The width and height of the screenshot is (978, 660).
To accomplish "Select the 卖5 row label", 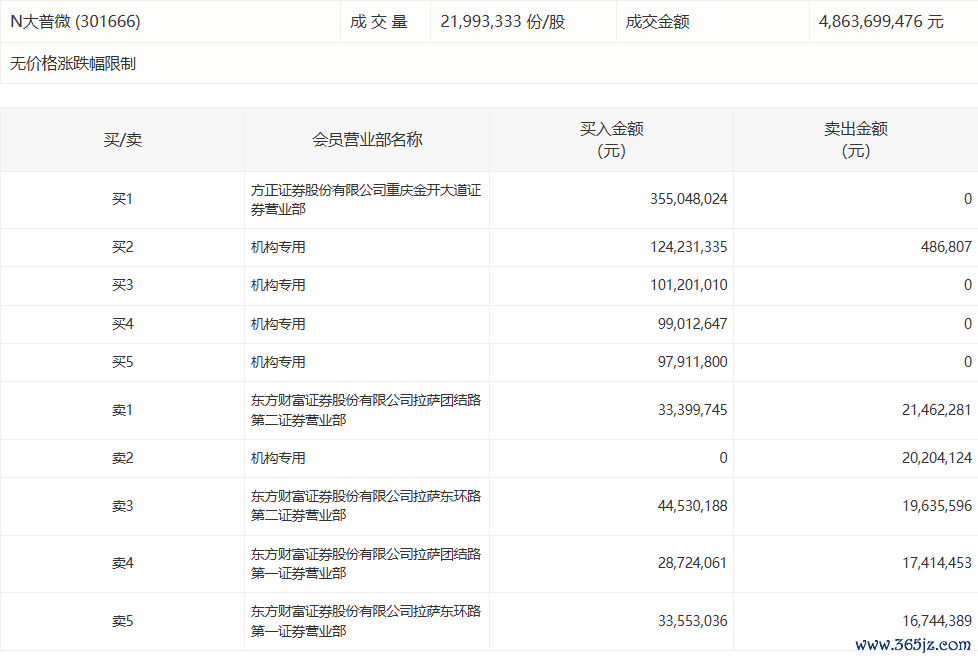I will tap(122, 621).
